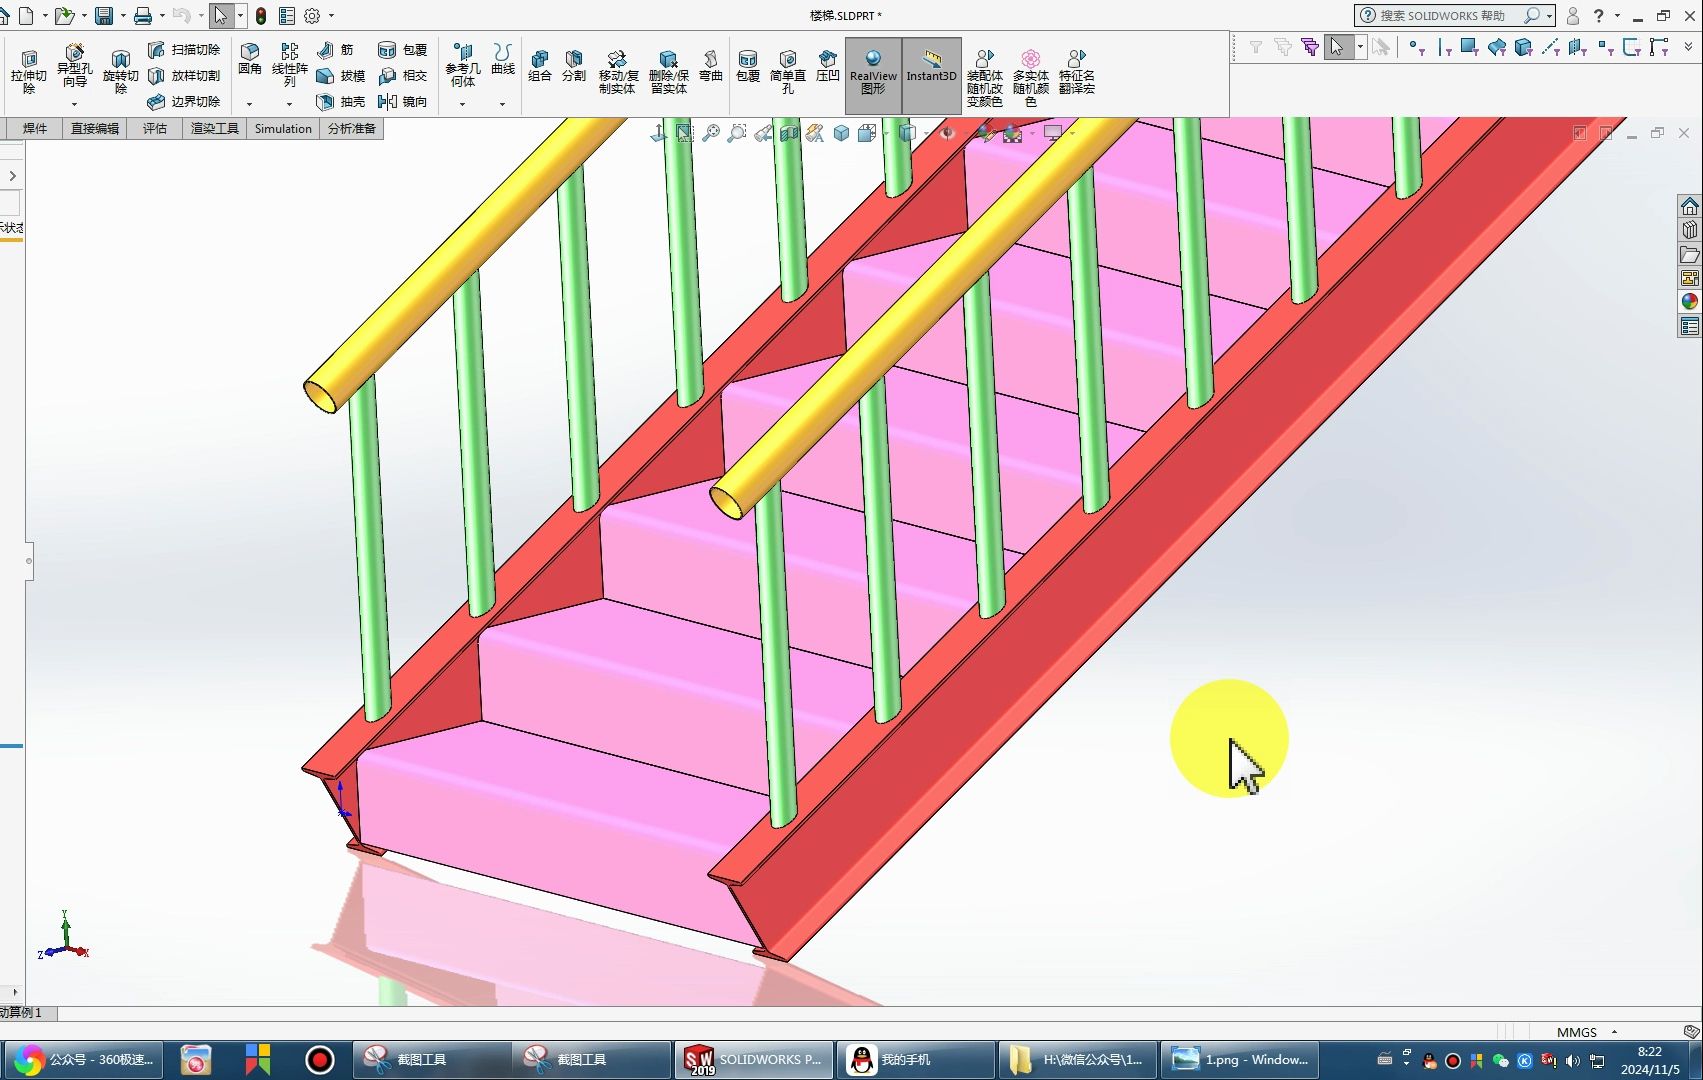Open 我的手机 in the taskbar
Viewport: 1703px width, 1080px height.
click(915, 1060)
